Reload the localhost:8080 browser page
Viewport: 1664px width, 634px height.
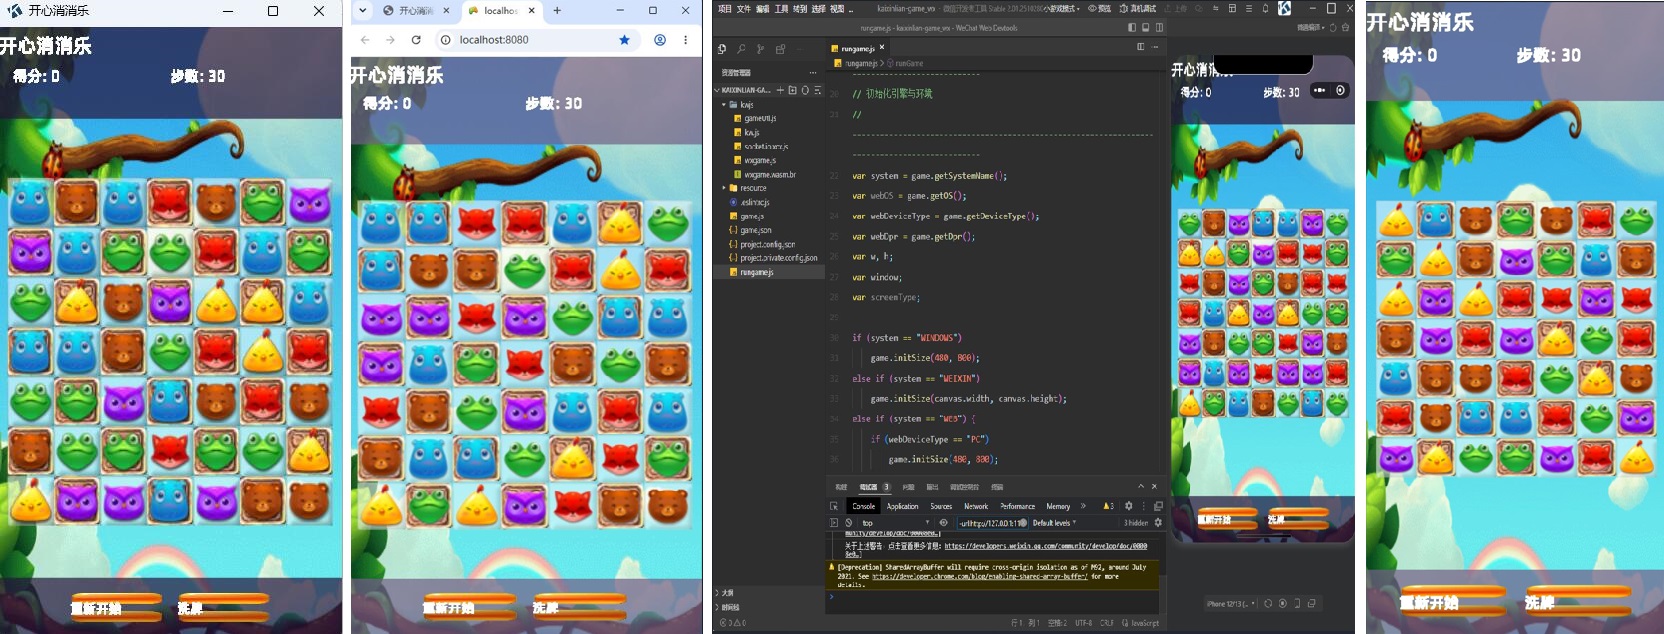click(x=415, y=40)
